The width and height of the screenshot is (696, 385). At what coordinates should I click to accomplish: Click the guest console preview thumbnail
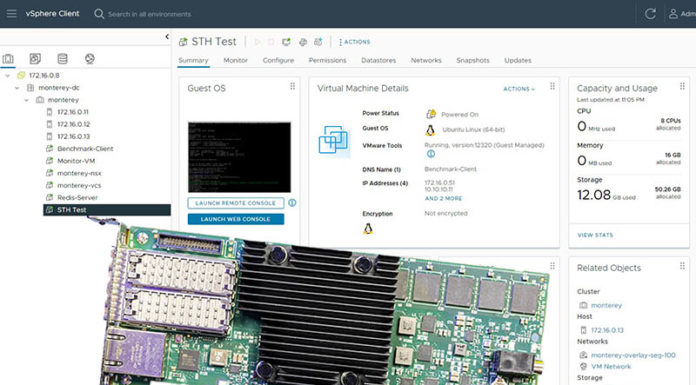tap(239, 157)
